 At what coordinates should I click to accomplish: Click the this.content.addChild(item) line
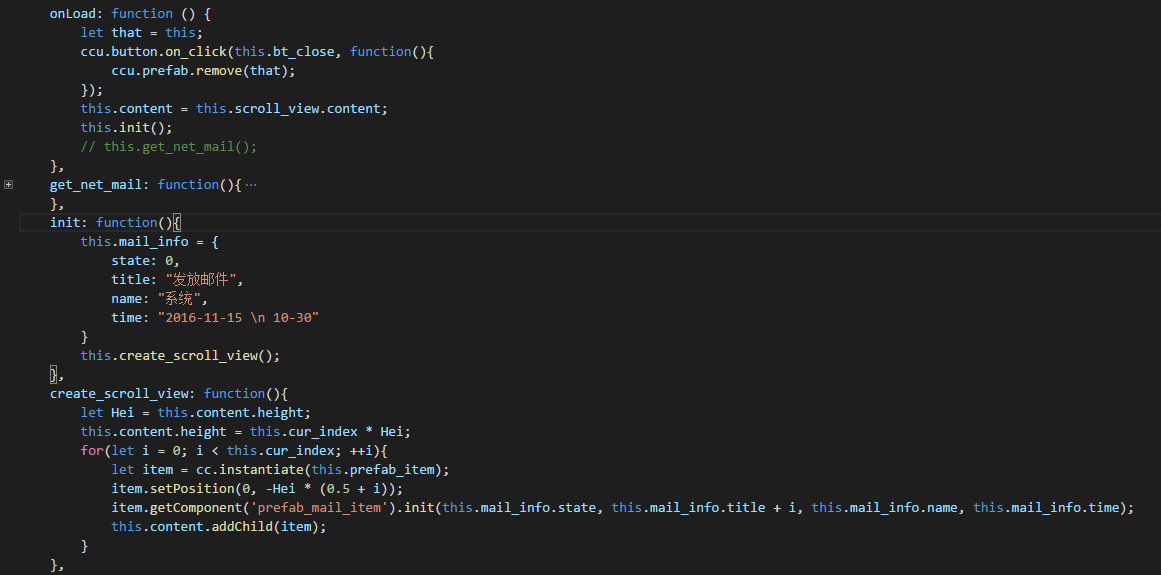click(218, 527)
